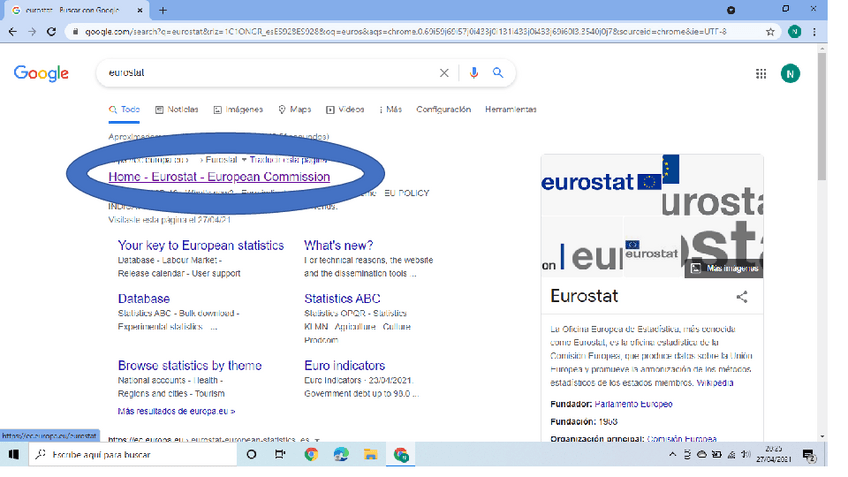Run the search with the magnifier icon
The width and height of the screenshot is (848, 477).
[x=498, y=73]
